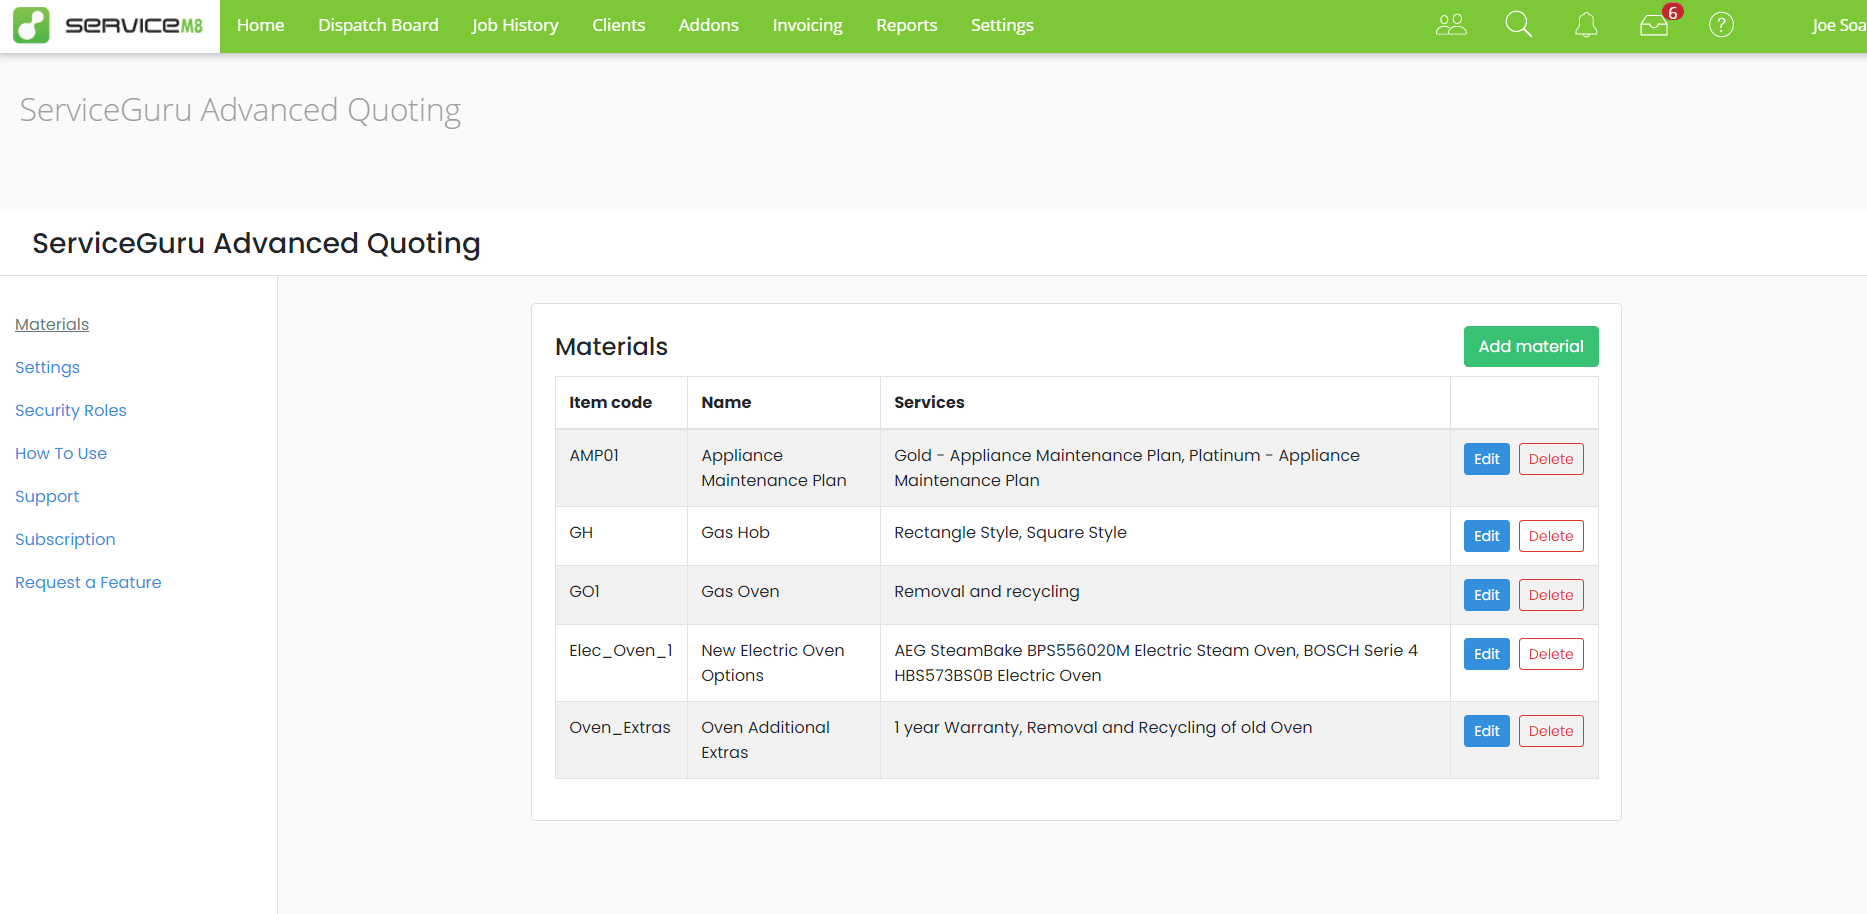The height and width of the screenshot is (914, 1867).
Task: Delete the Gas Hob material
Action: click(1551, 536)
